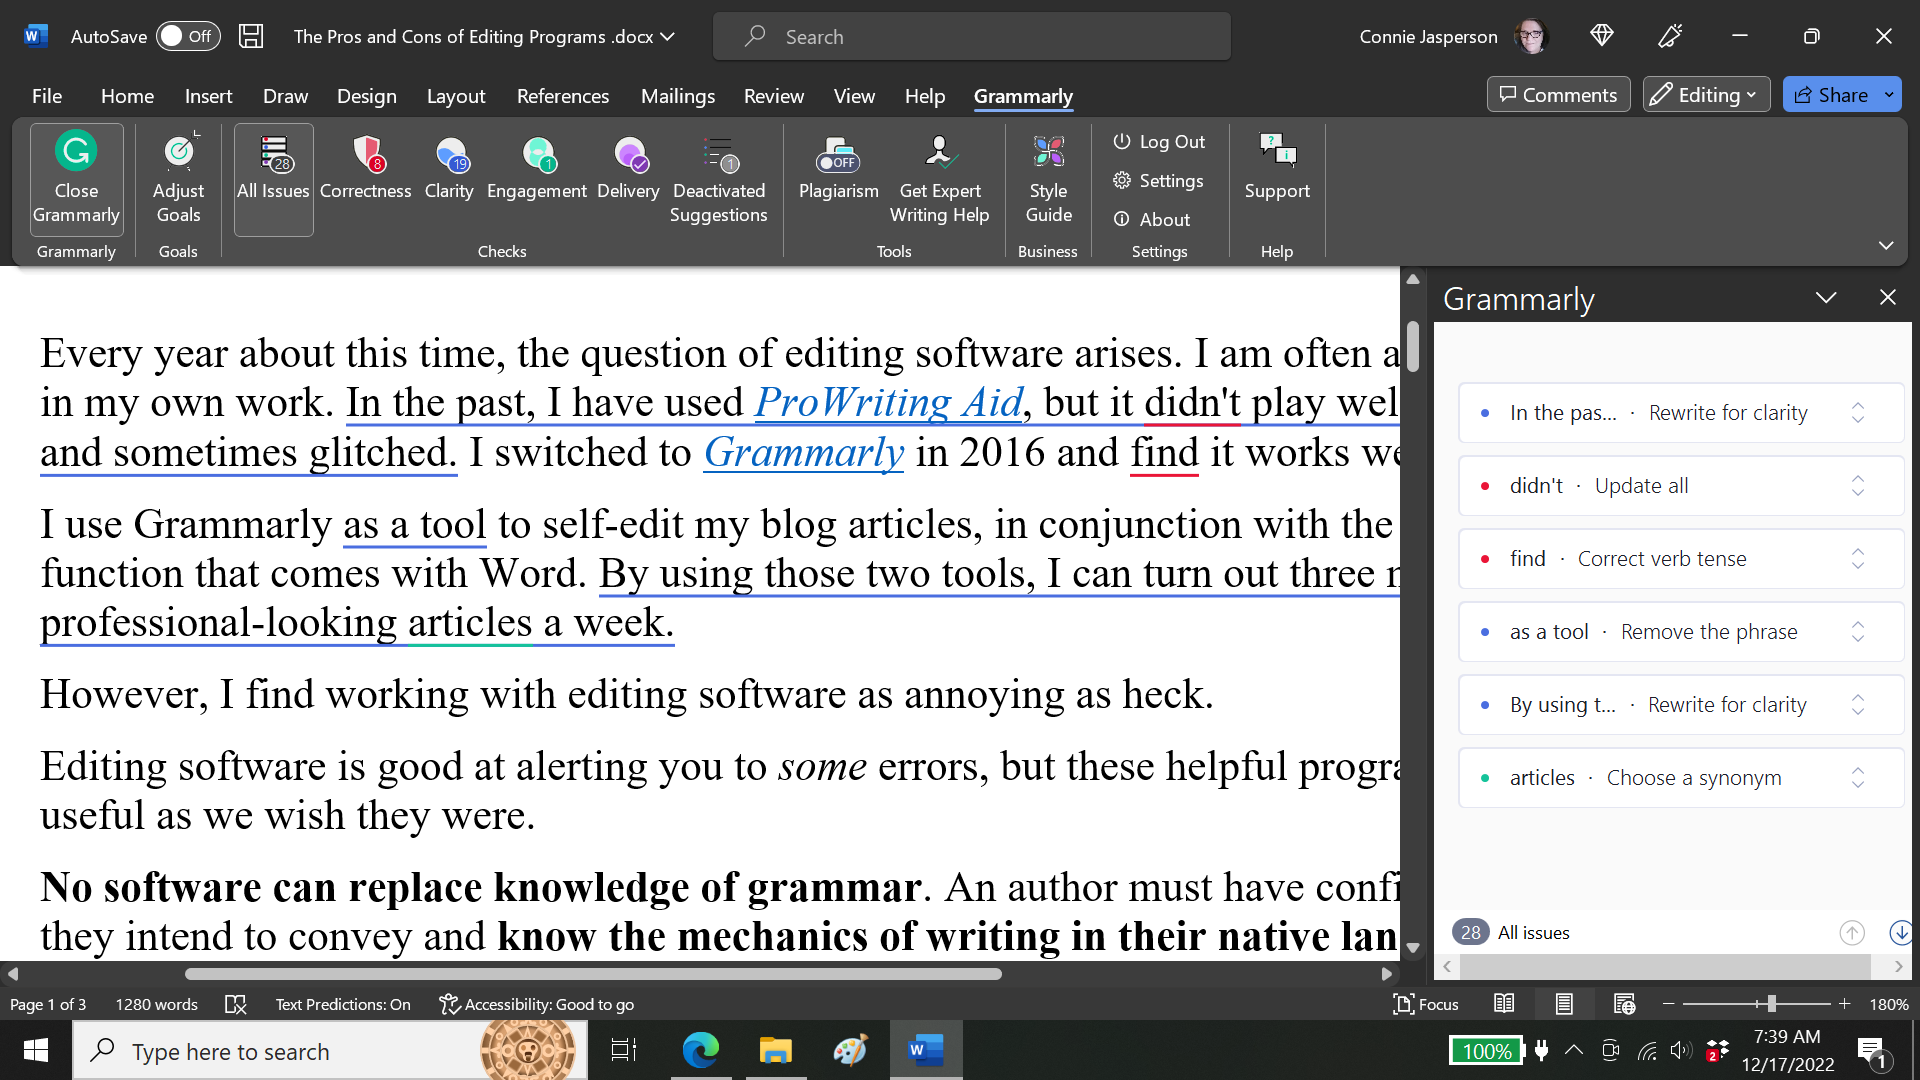Click the Search box in the title bar

tap(971, 36)
